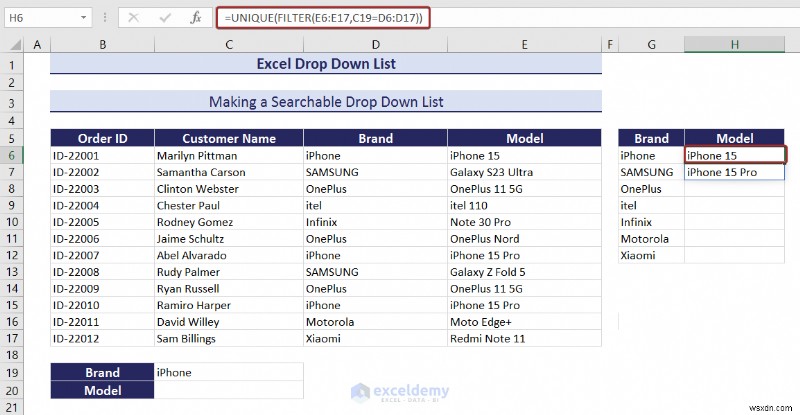Image resolution: width=800 pixels, height=415 pixels.
Task: Click the 'Customer Name' header cell
Action: coord(229,138)
